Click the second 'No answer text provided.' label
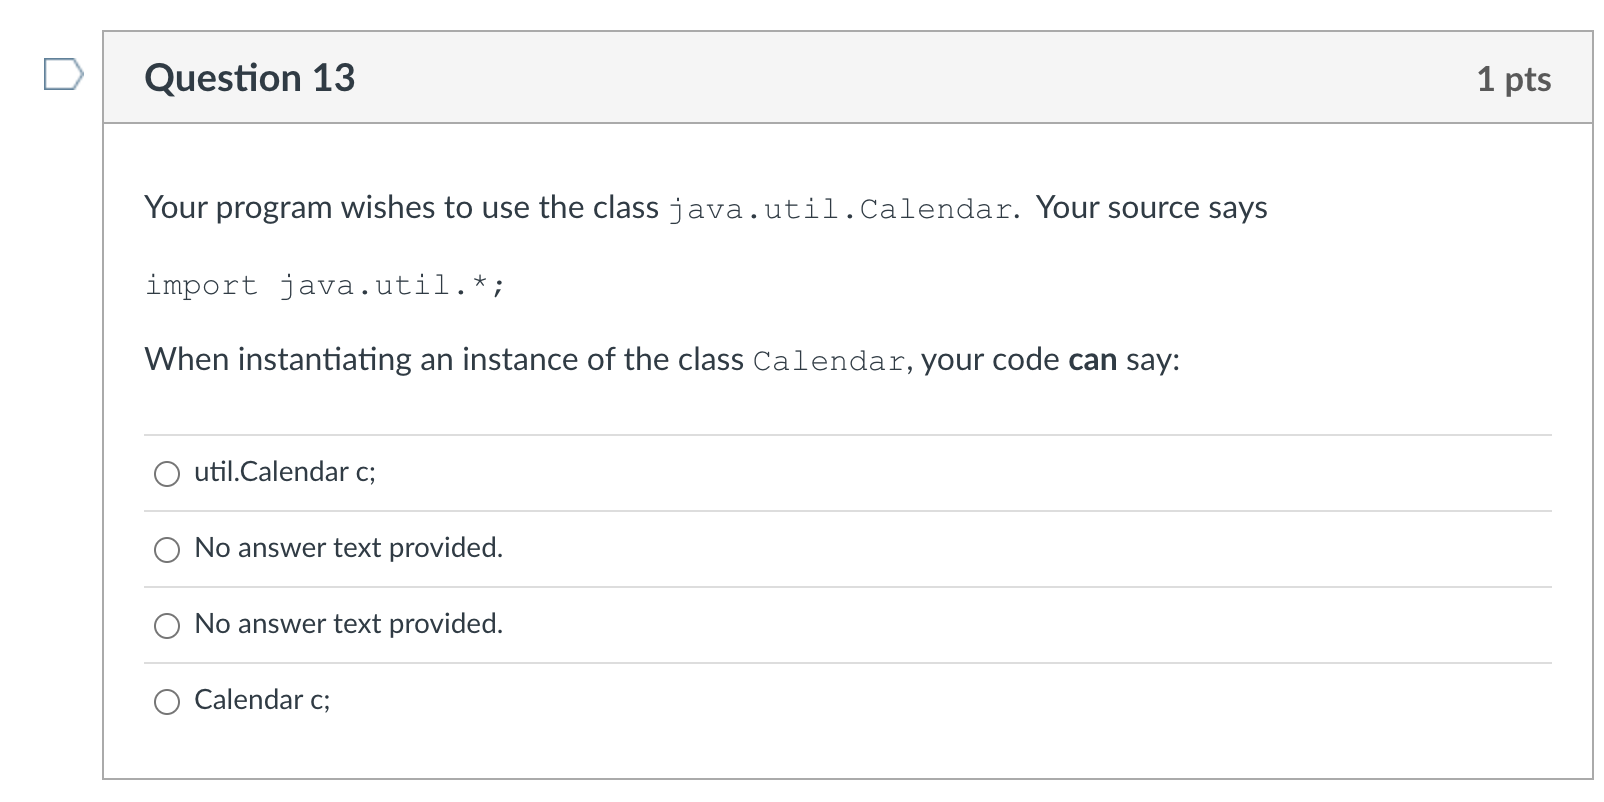The width and height of the screenshot is (1604, 802). click(x=348, y=624)
